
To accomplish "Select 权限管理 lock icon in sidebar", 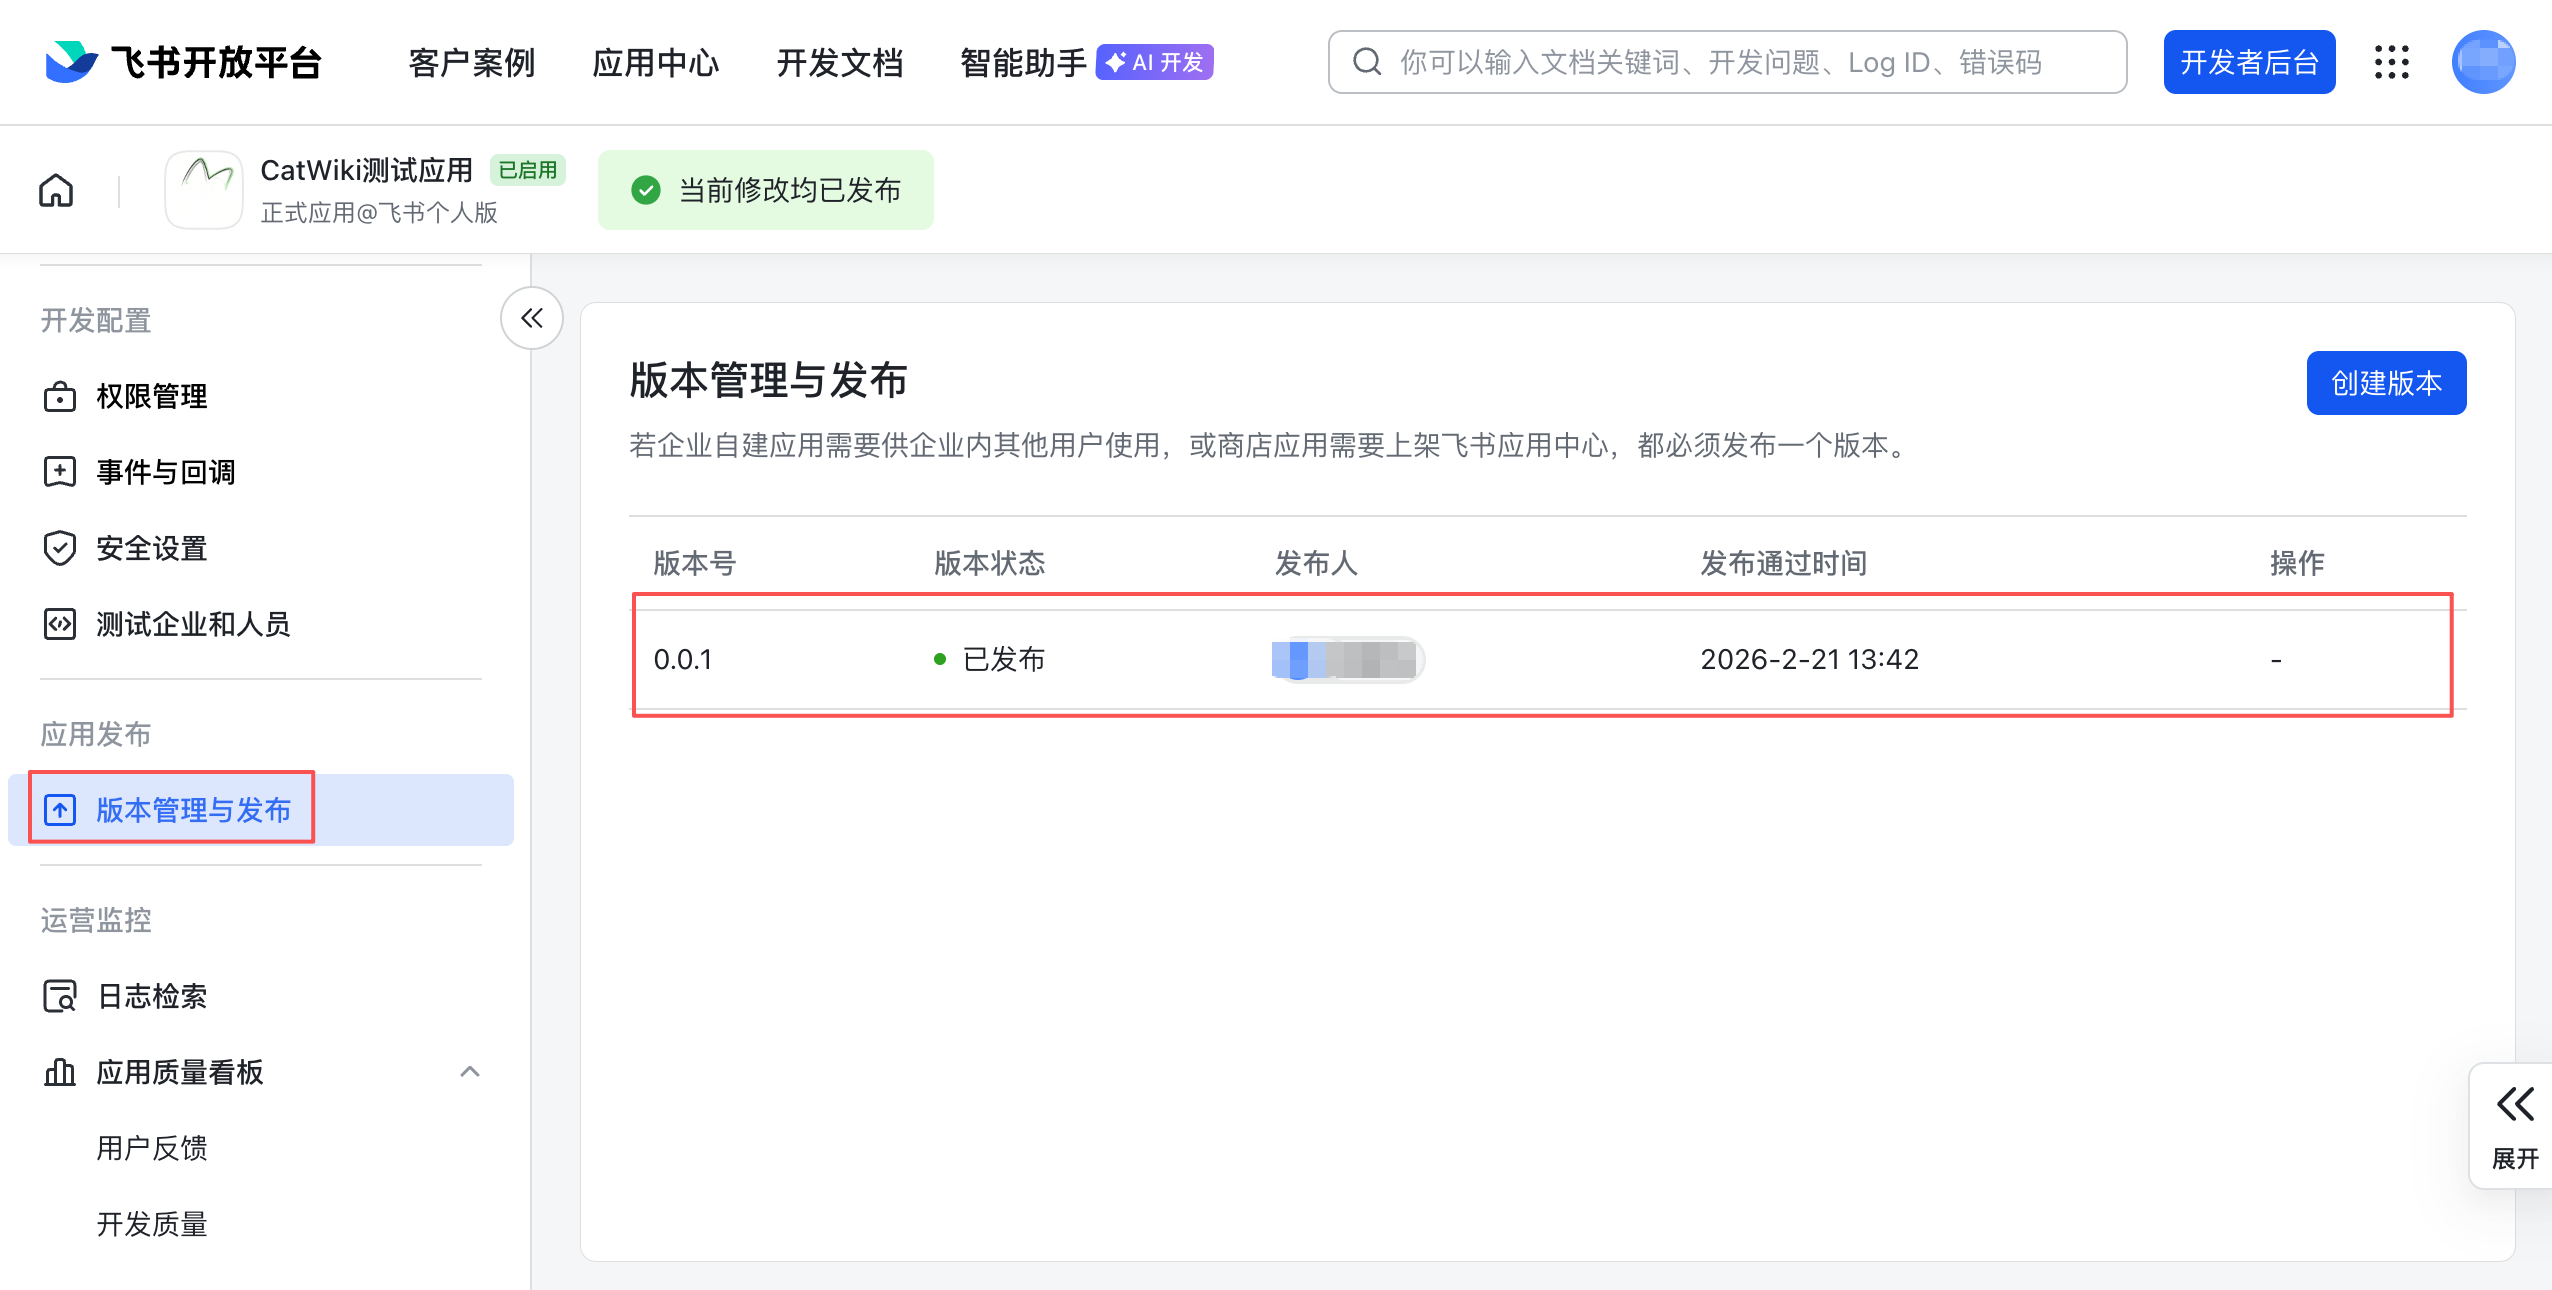I will (x=60, y=396).
